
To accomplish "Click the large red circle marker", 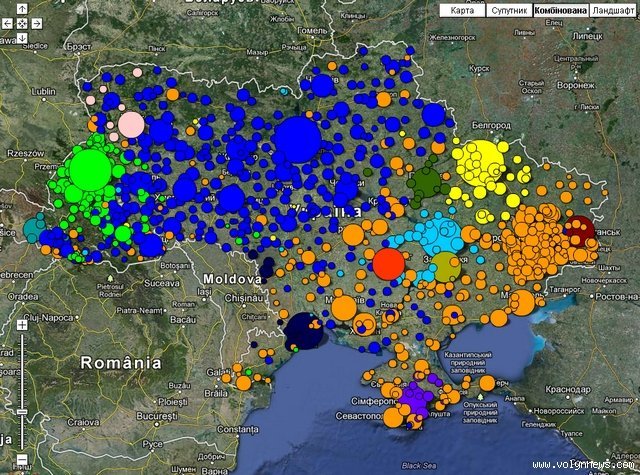I will (x=388, y=263).
